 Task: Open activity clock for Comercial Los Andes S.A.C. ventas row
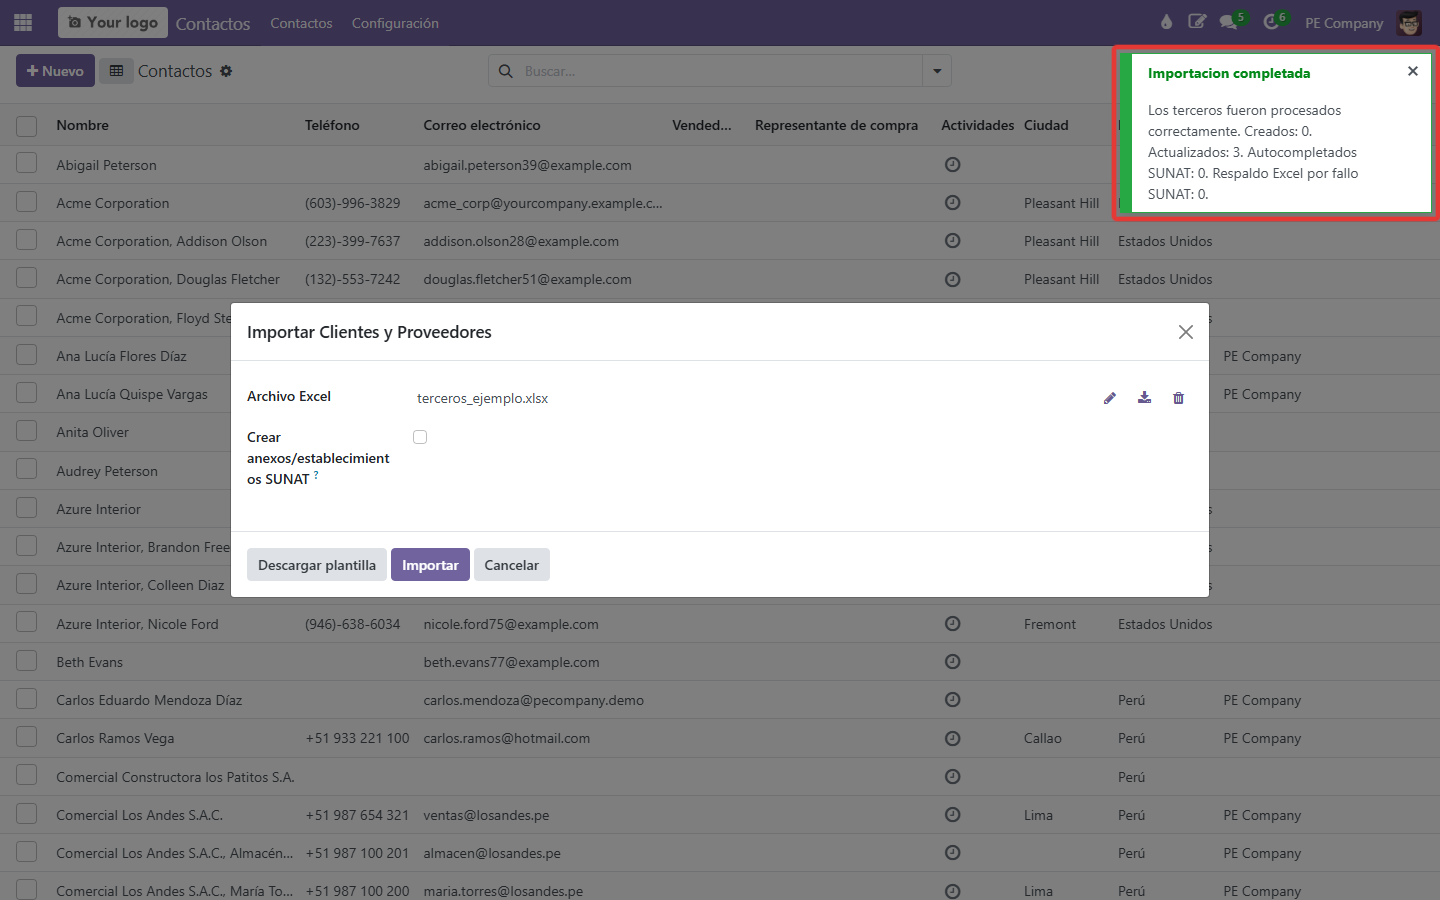point(953,814)
